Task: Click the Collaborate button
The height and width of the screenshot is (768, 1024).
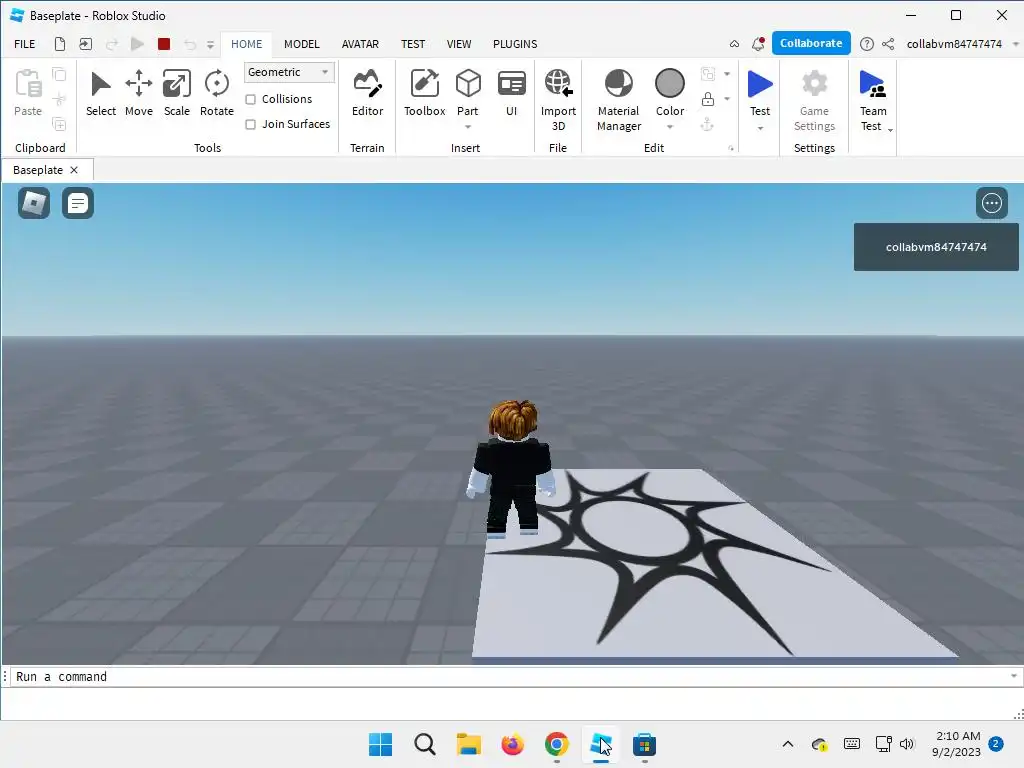Action: click(x=811, y=43)
